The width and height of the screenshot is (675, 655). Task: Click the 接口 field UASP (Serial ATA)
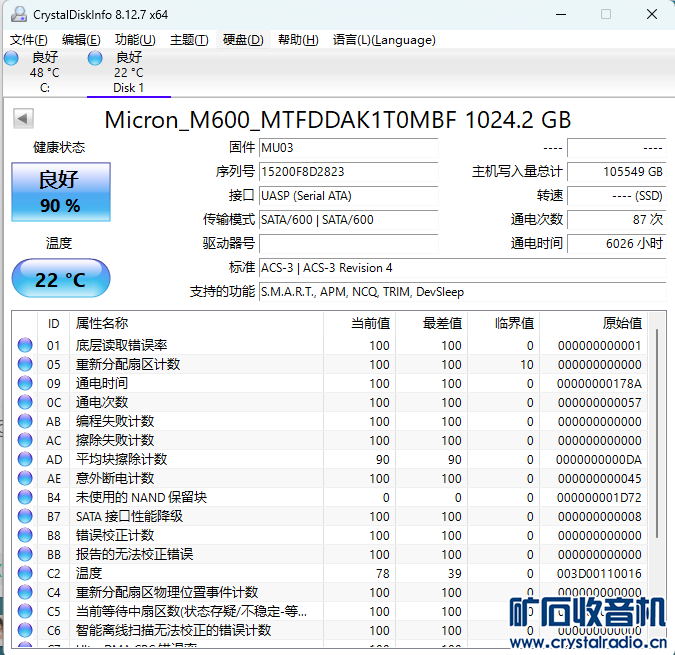[348, 196]
